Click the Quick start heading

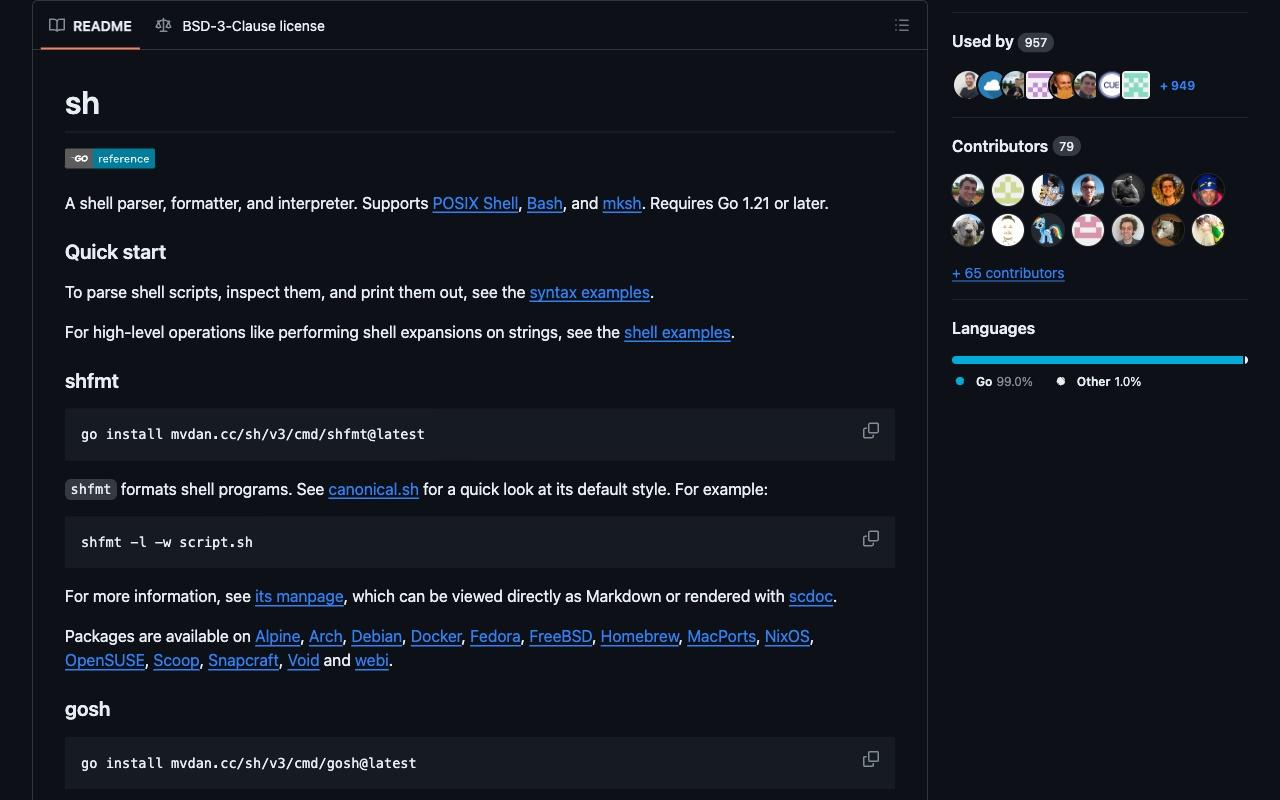click(115, 252)
